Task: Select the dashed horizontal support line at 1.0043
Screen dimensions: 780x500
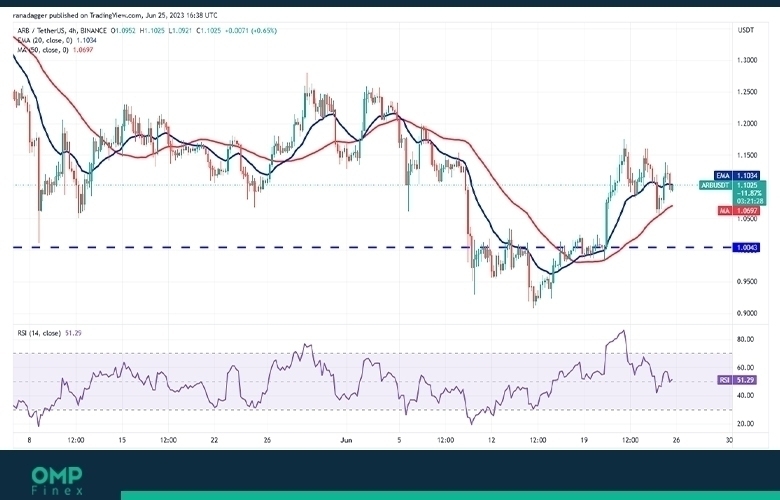Action: pyautogui.click(x=372, y=247)
